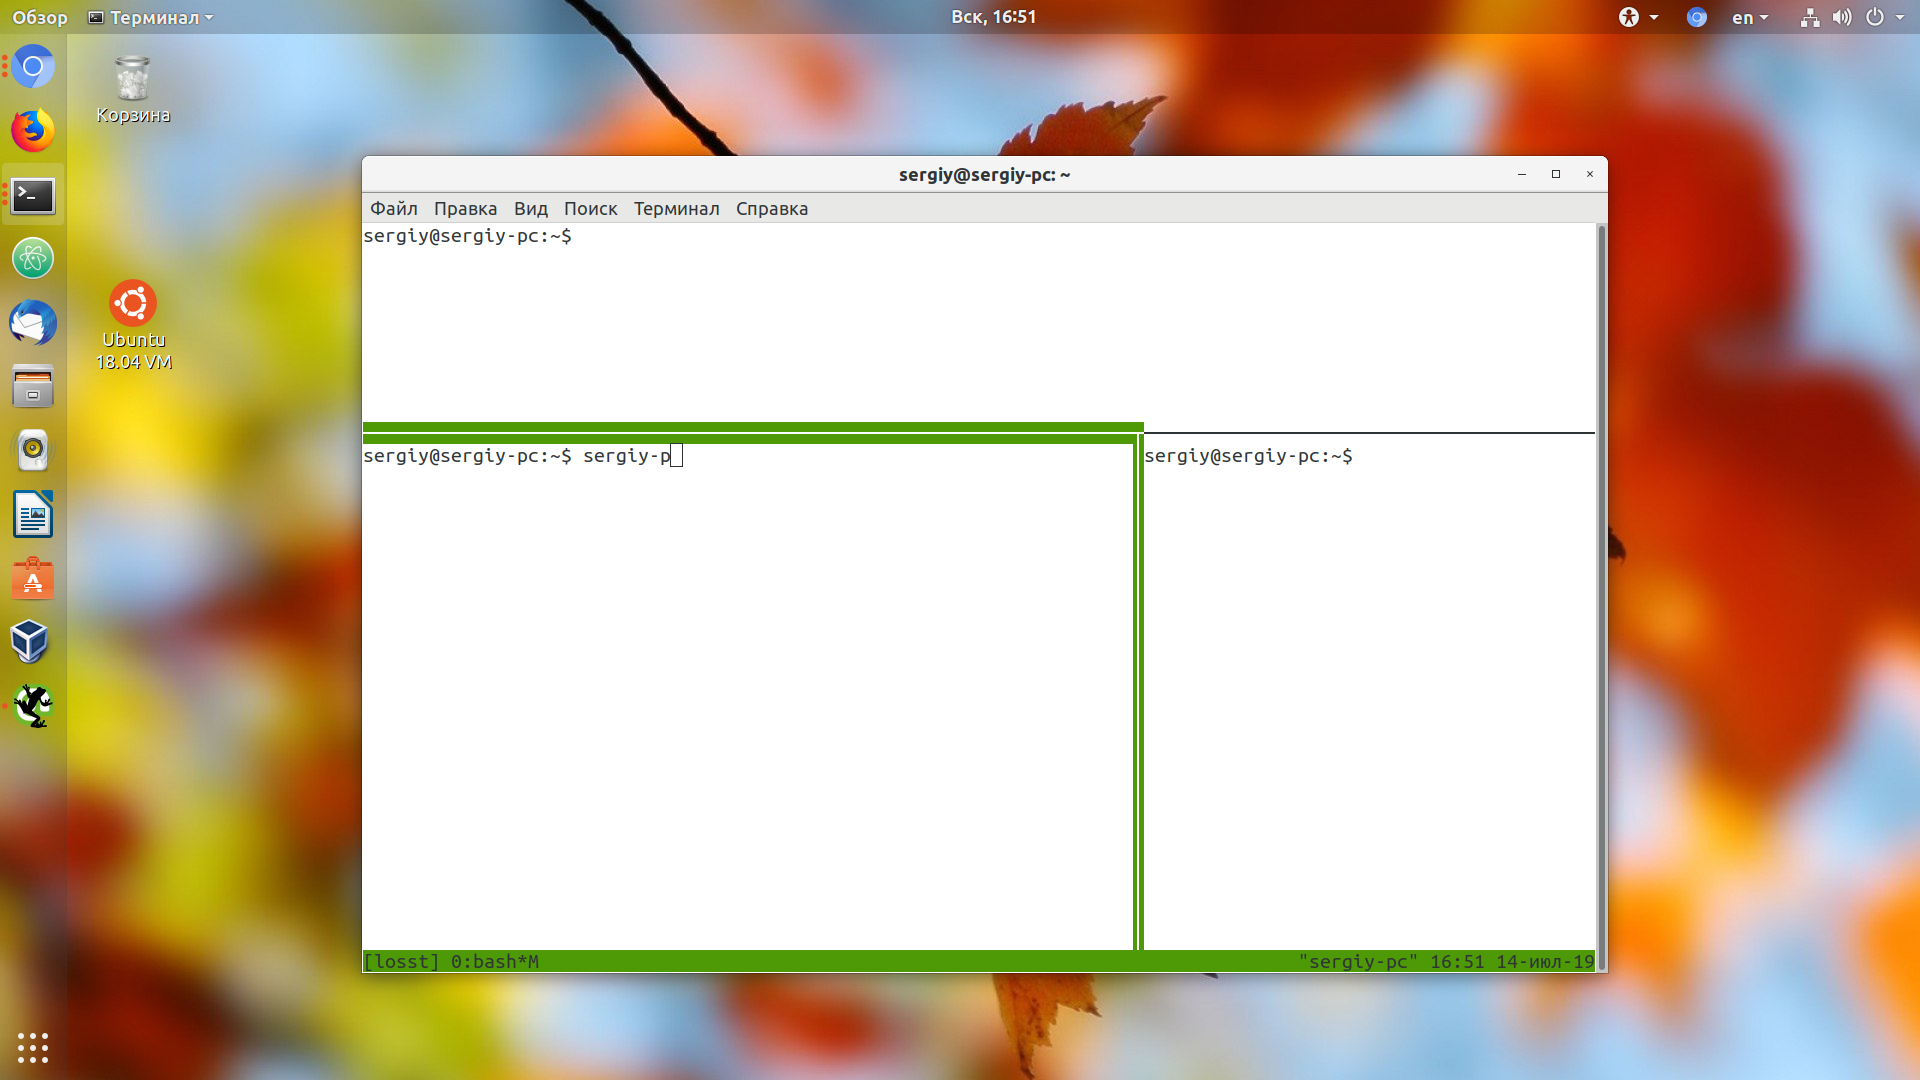
Task: Open Chromium from the dock
Action: 33,67
